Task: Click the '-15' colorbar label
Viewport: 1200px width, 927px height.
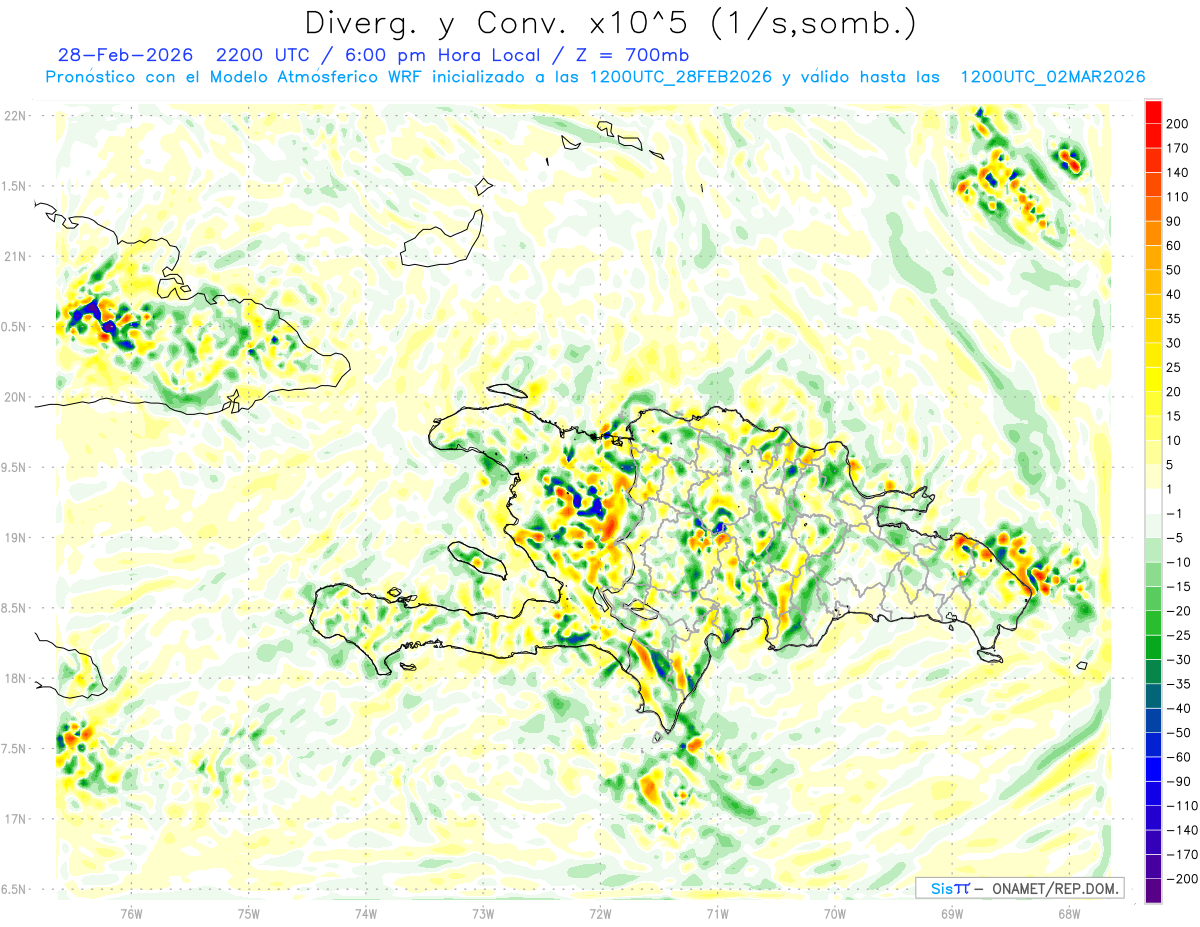Action: pyautogui.click(x=1178, y=586)
